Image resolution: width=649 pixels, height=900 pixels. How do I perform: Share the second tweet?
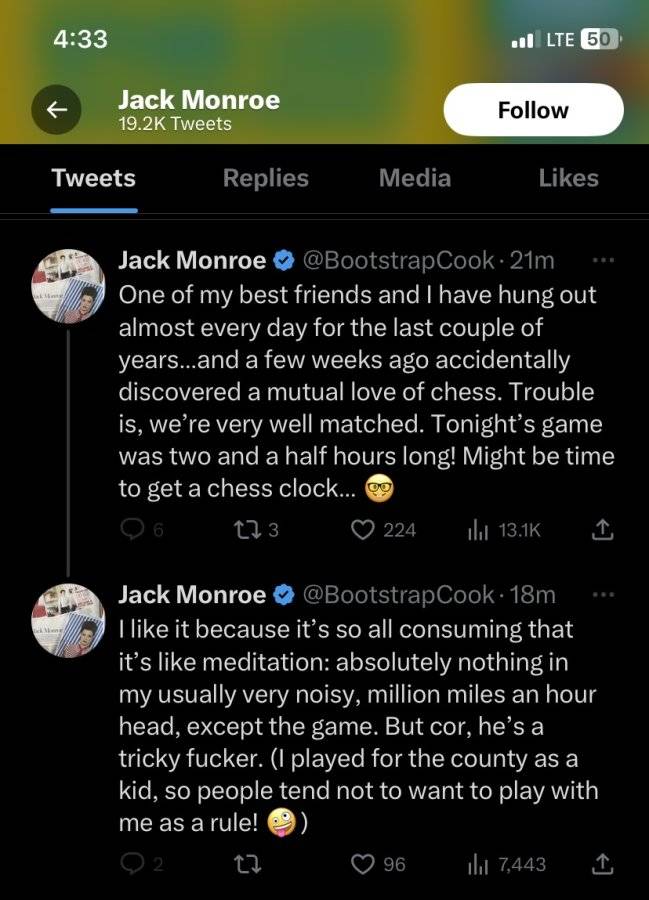point(602,863)
